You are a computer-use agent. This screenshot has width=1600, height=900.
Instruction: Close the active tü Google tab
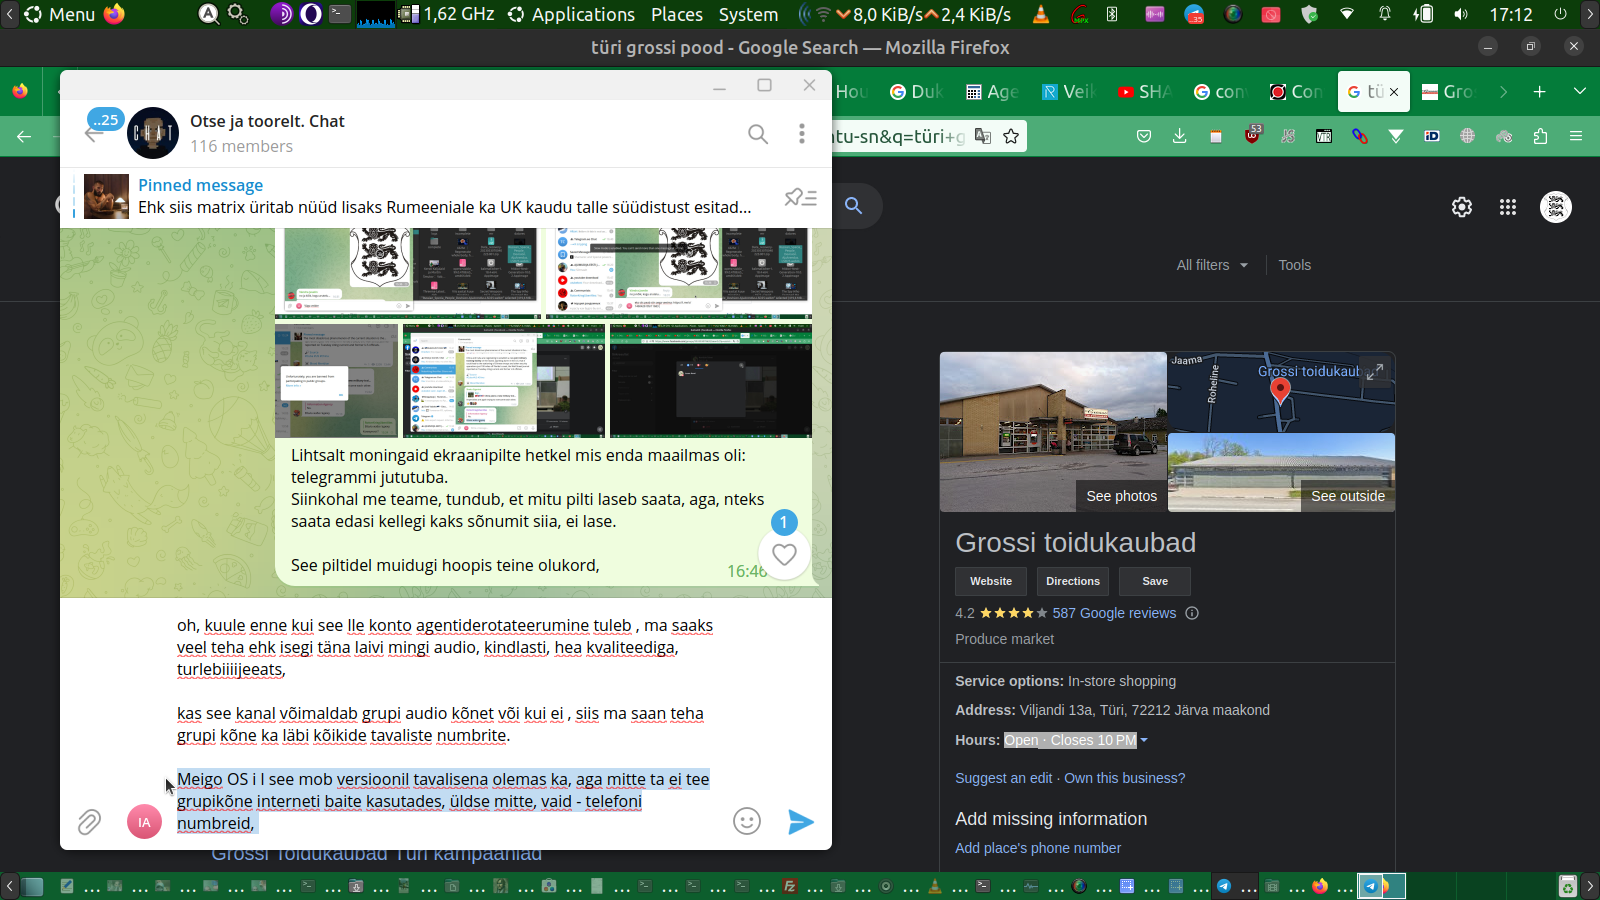(1394, 92)
